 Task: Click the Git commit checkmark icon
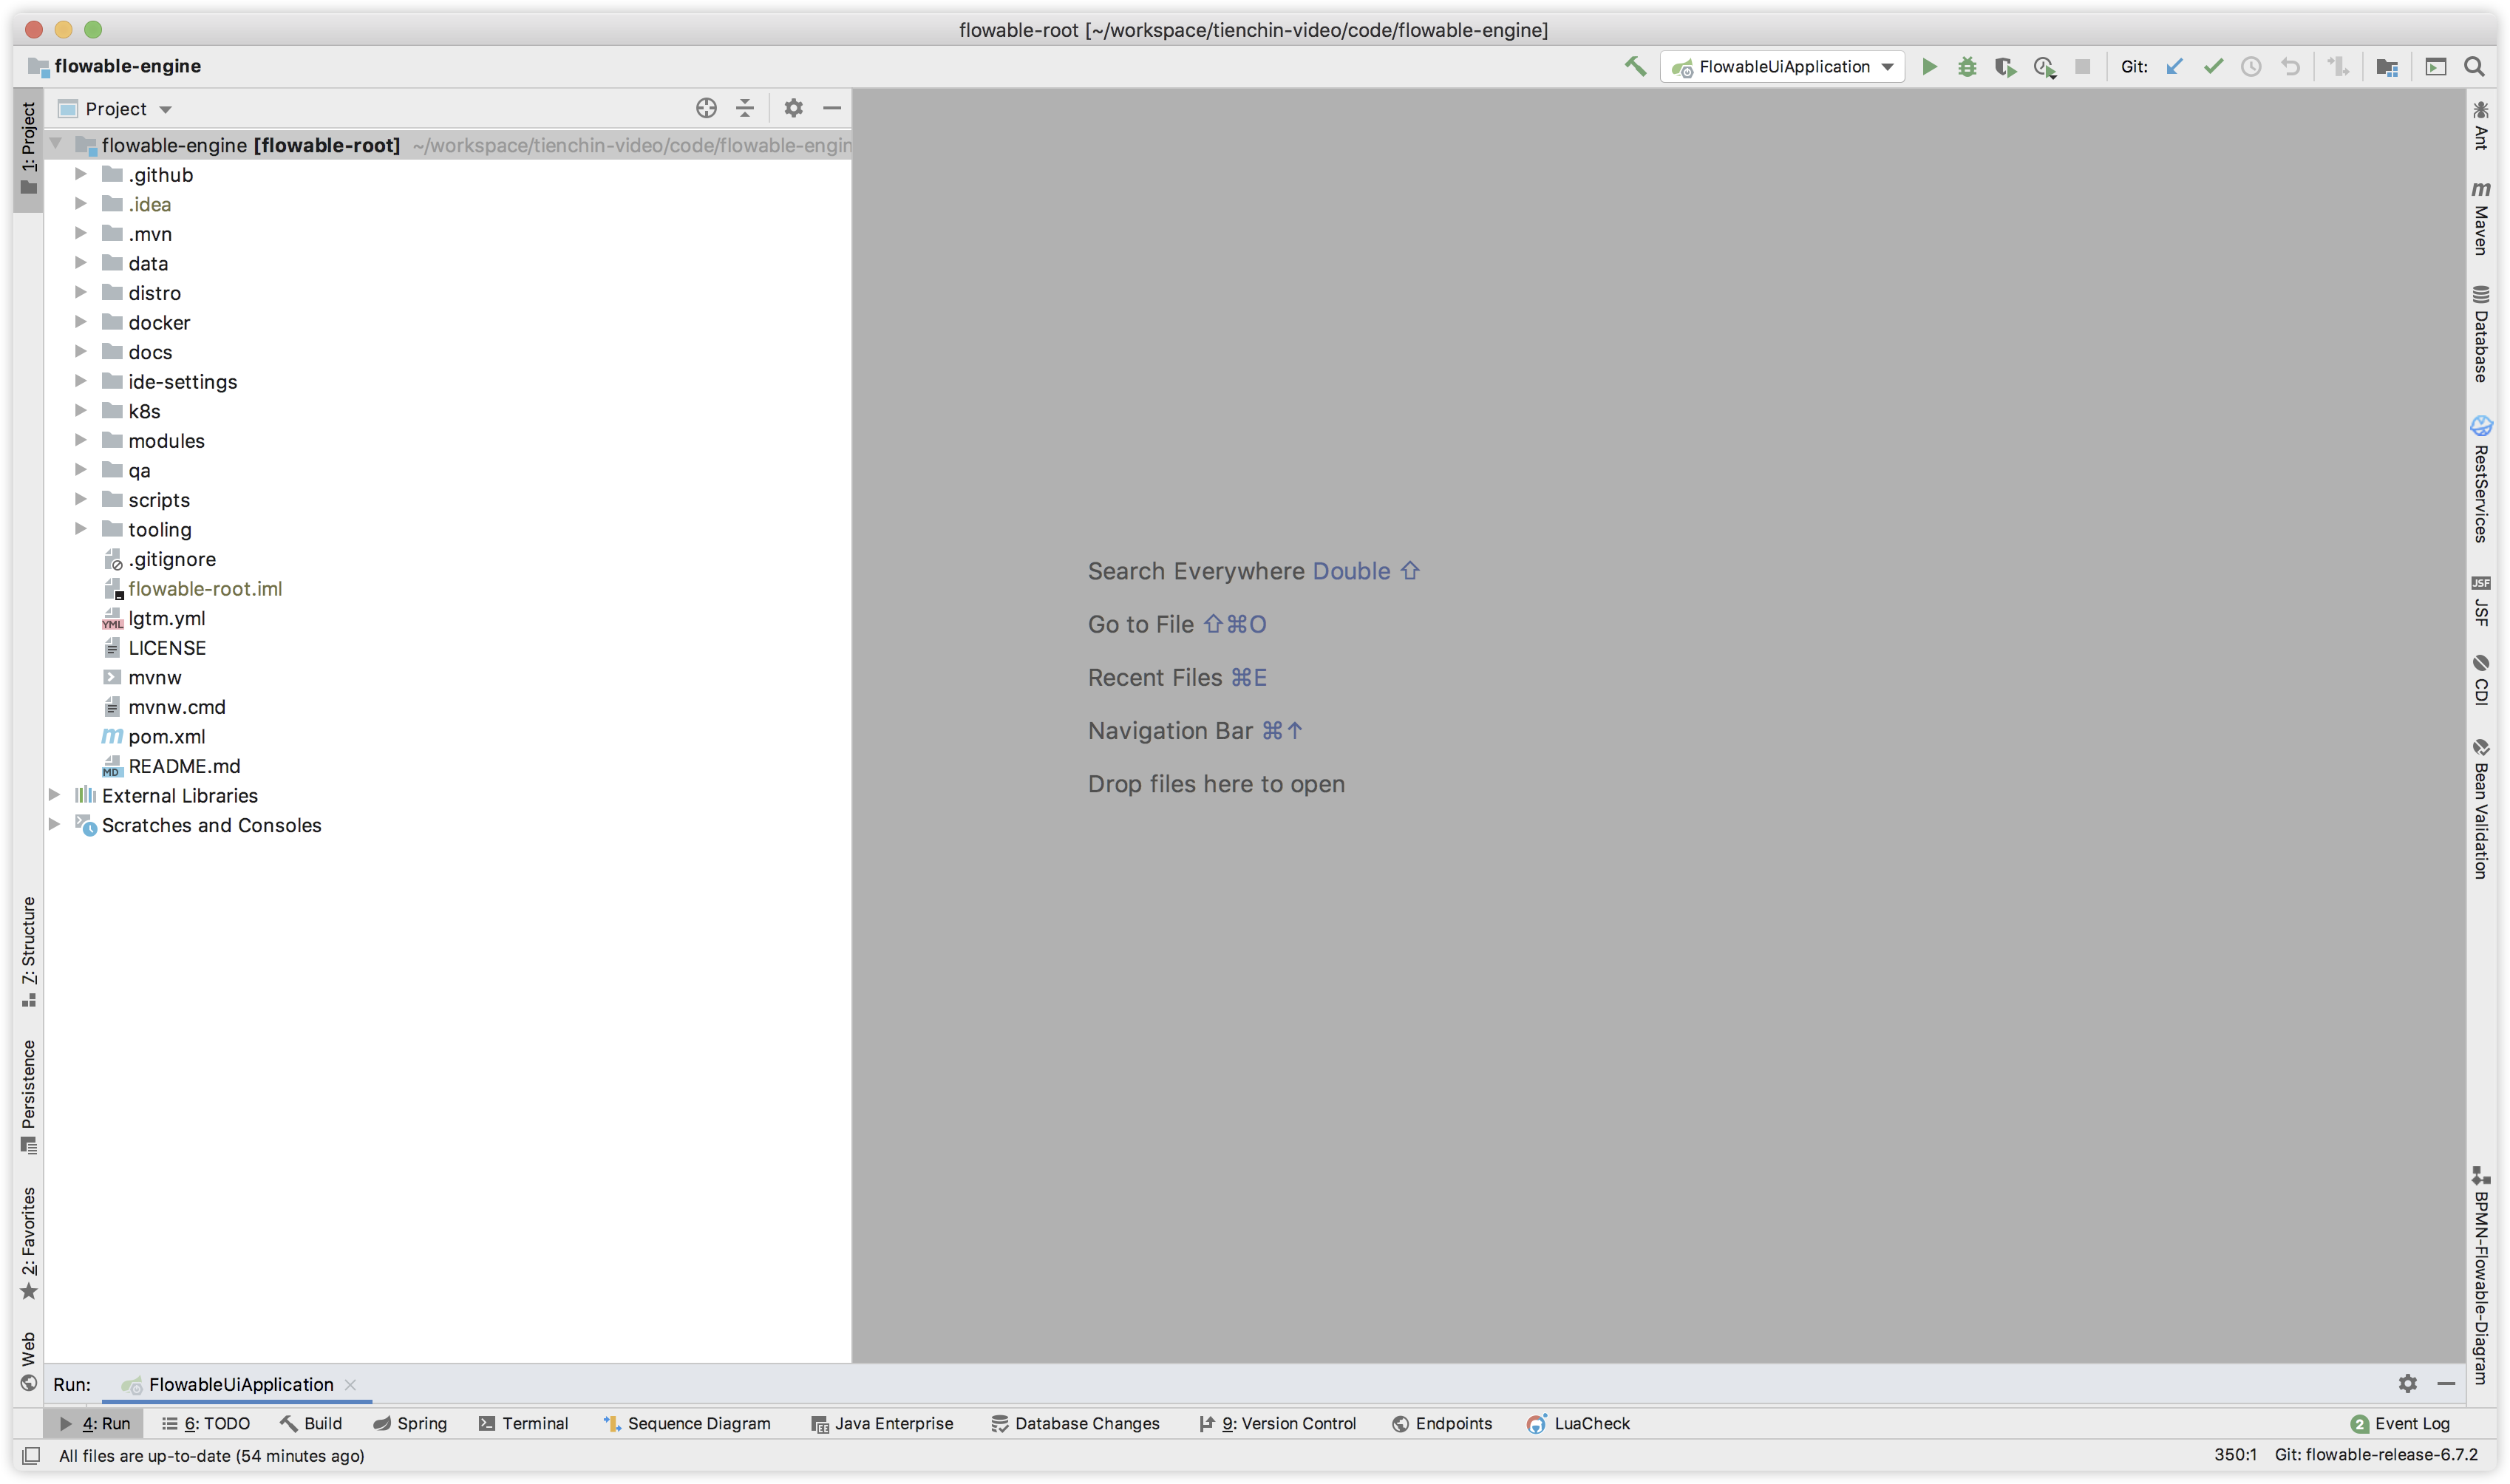pos(2213,67)
